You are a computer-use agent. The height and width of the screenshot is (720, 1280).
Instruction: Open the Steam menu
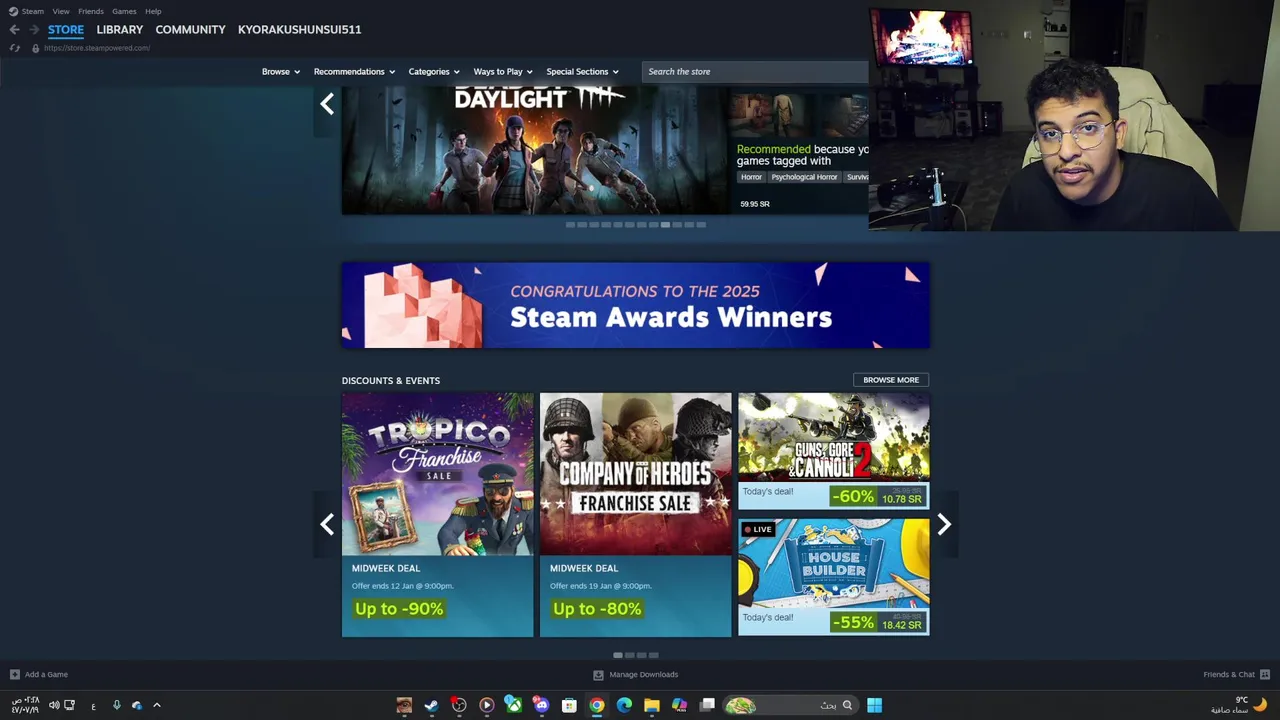pyautogui.click(x=33, y=11)
